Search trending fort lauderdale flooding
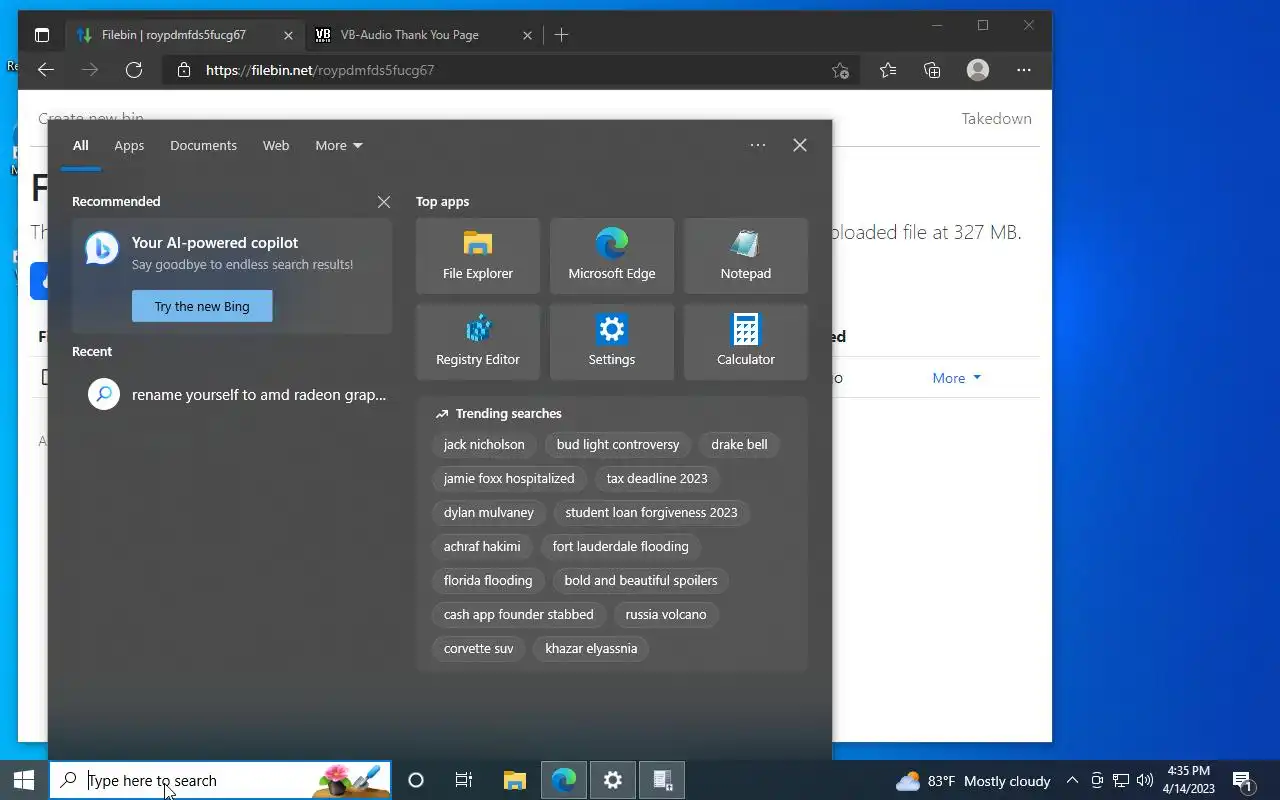 point(621,546)
